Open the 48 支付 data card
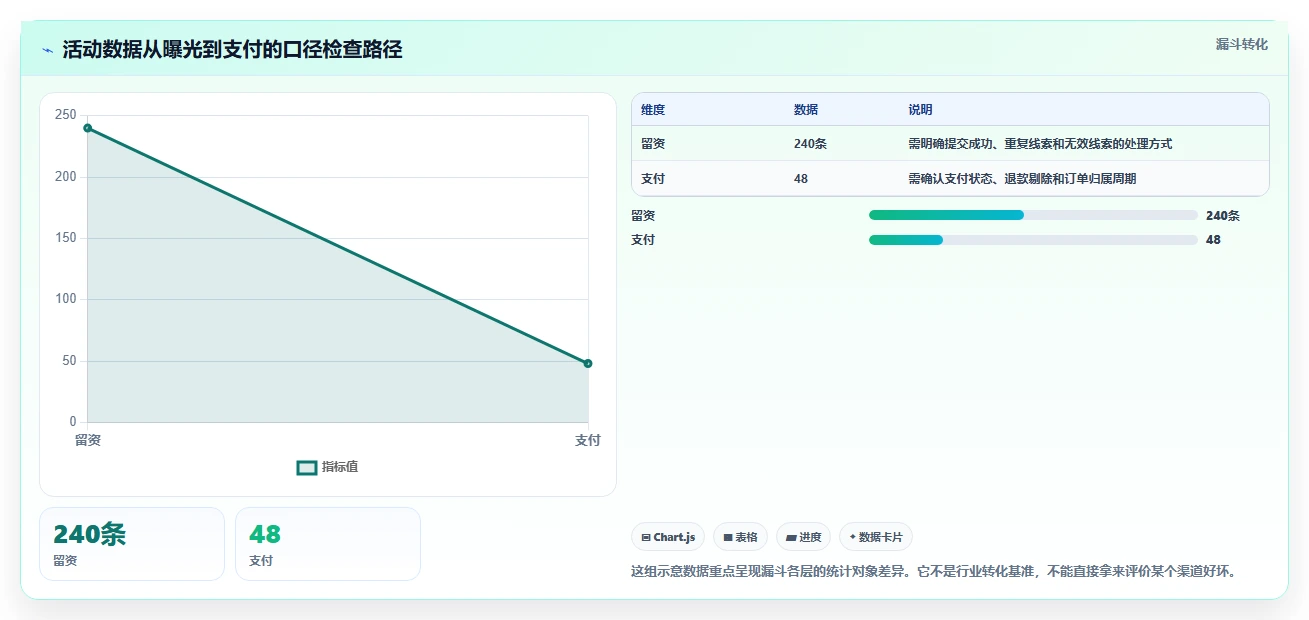Image resolution: width=1309 pixels, height=620 pixels. (x=328, y=544)
